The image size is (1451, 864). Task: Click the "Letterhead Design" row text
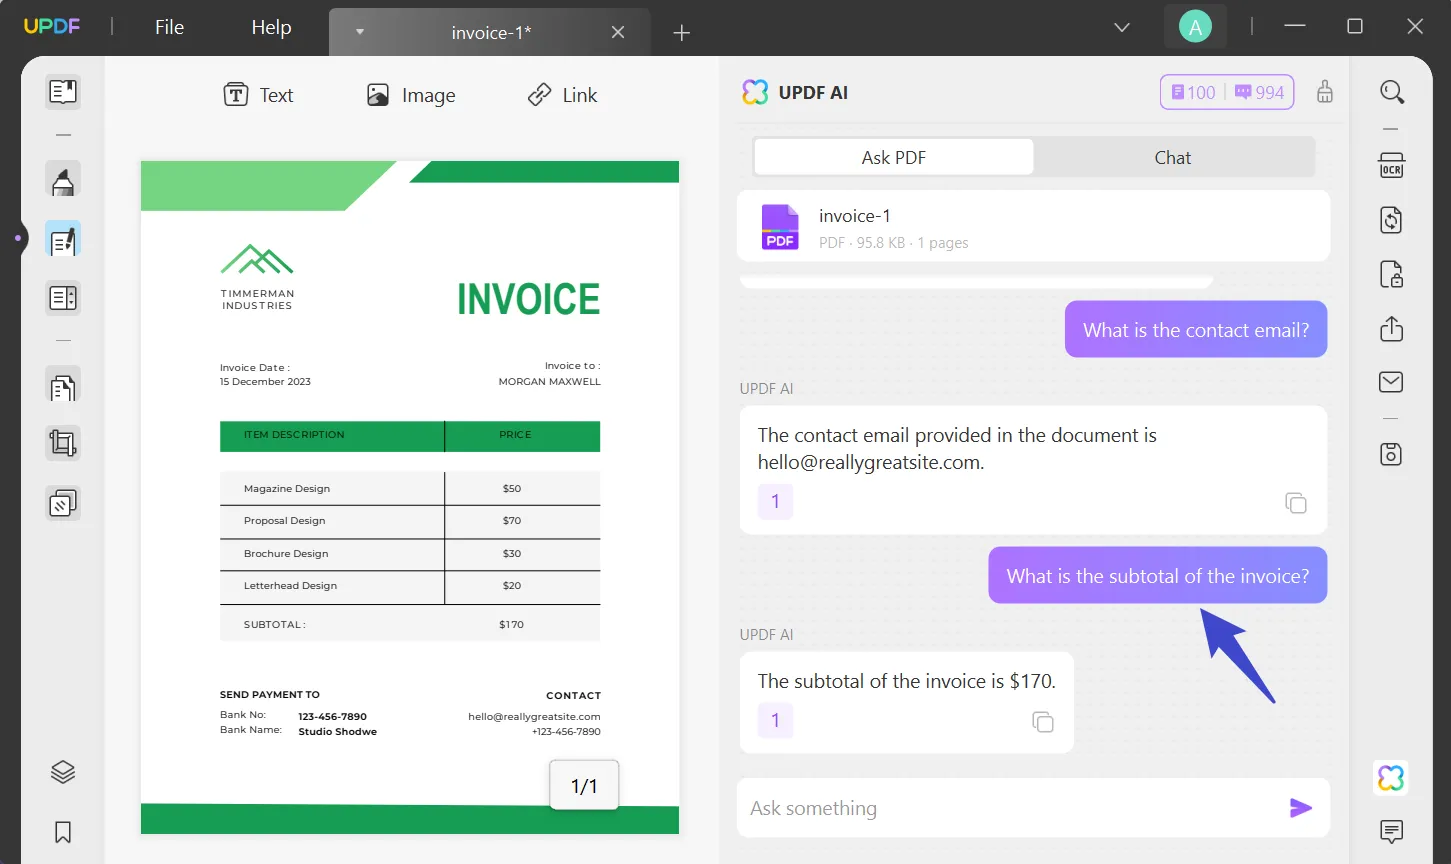291,586
